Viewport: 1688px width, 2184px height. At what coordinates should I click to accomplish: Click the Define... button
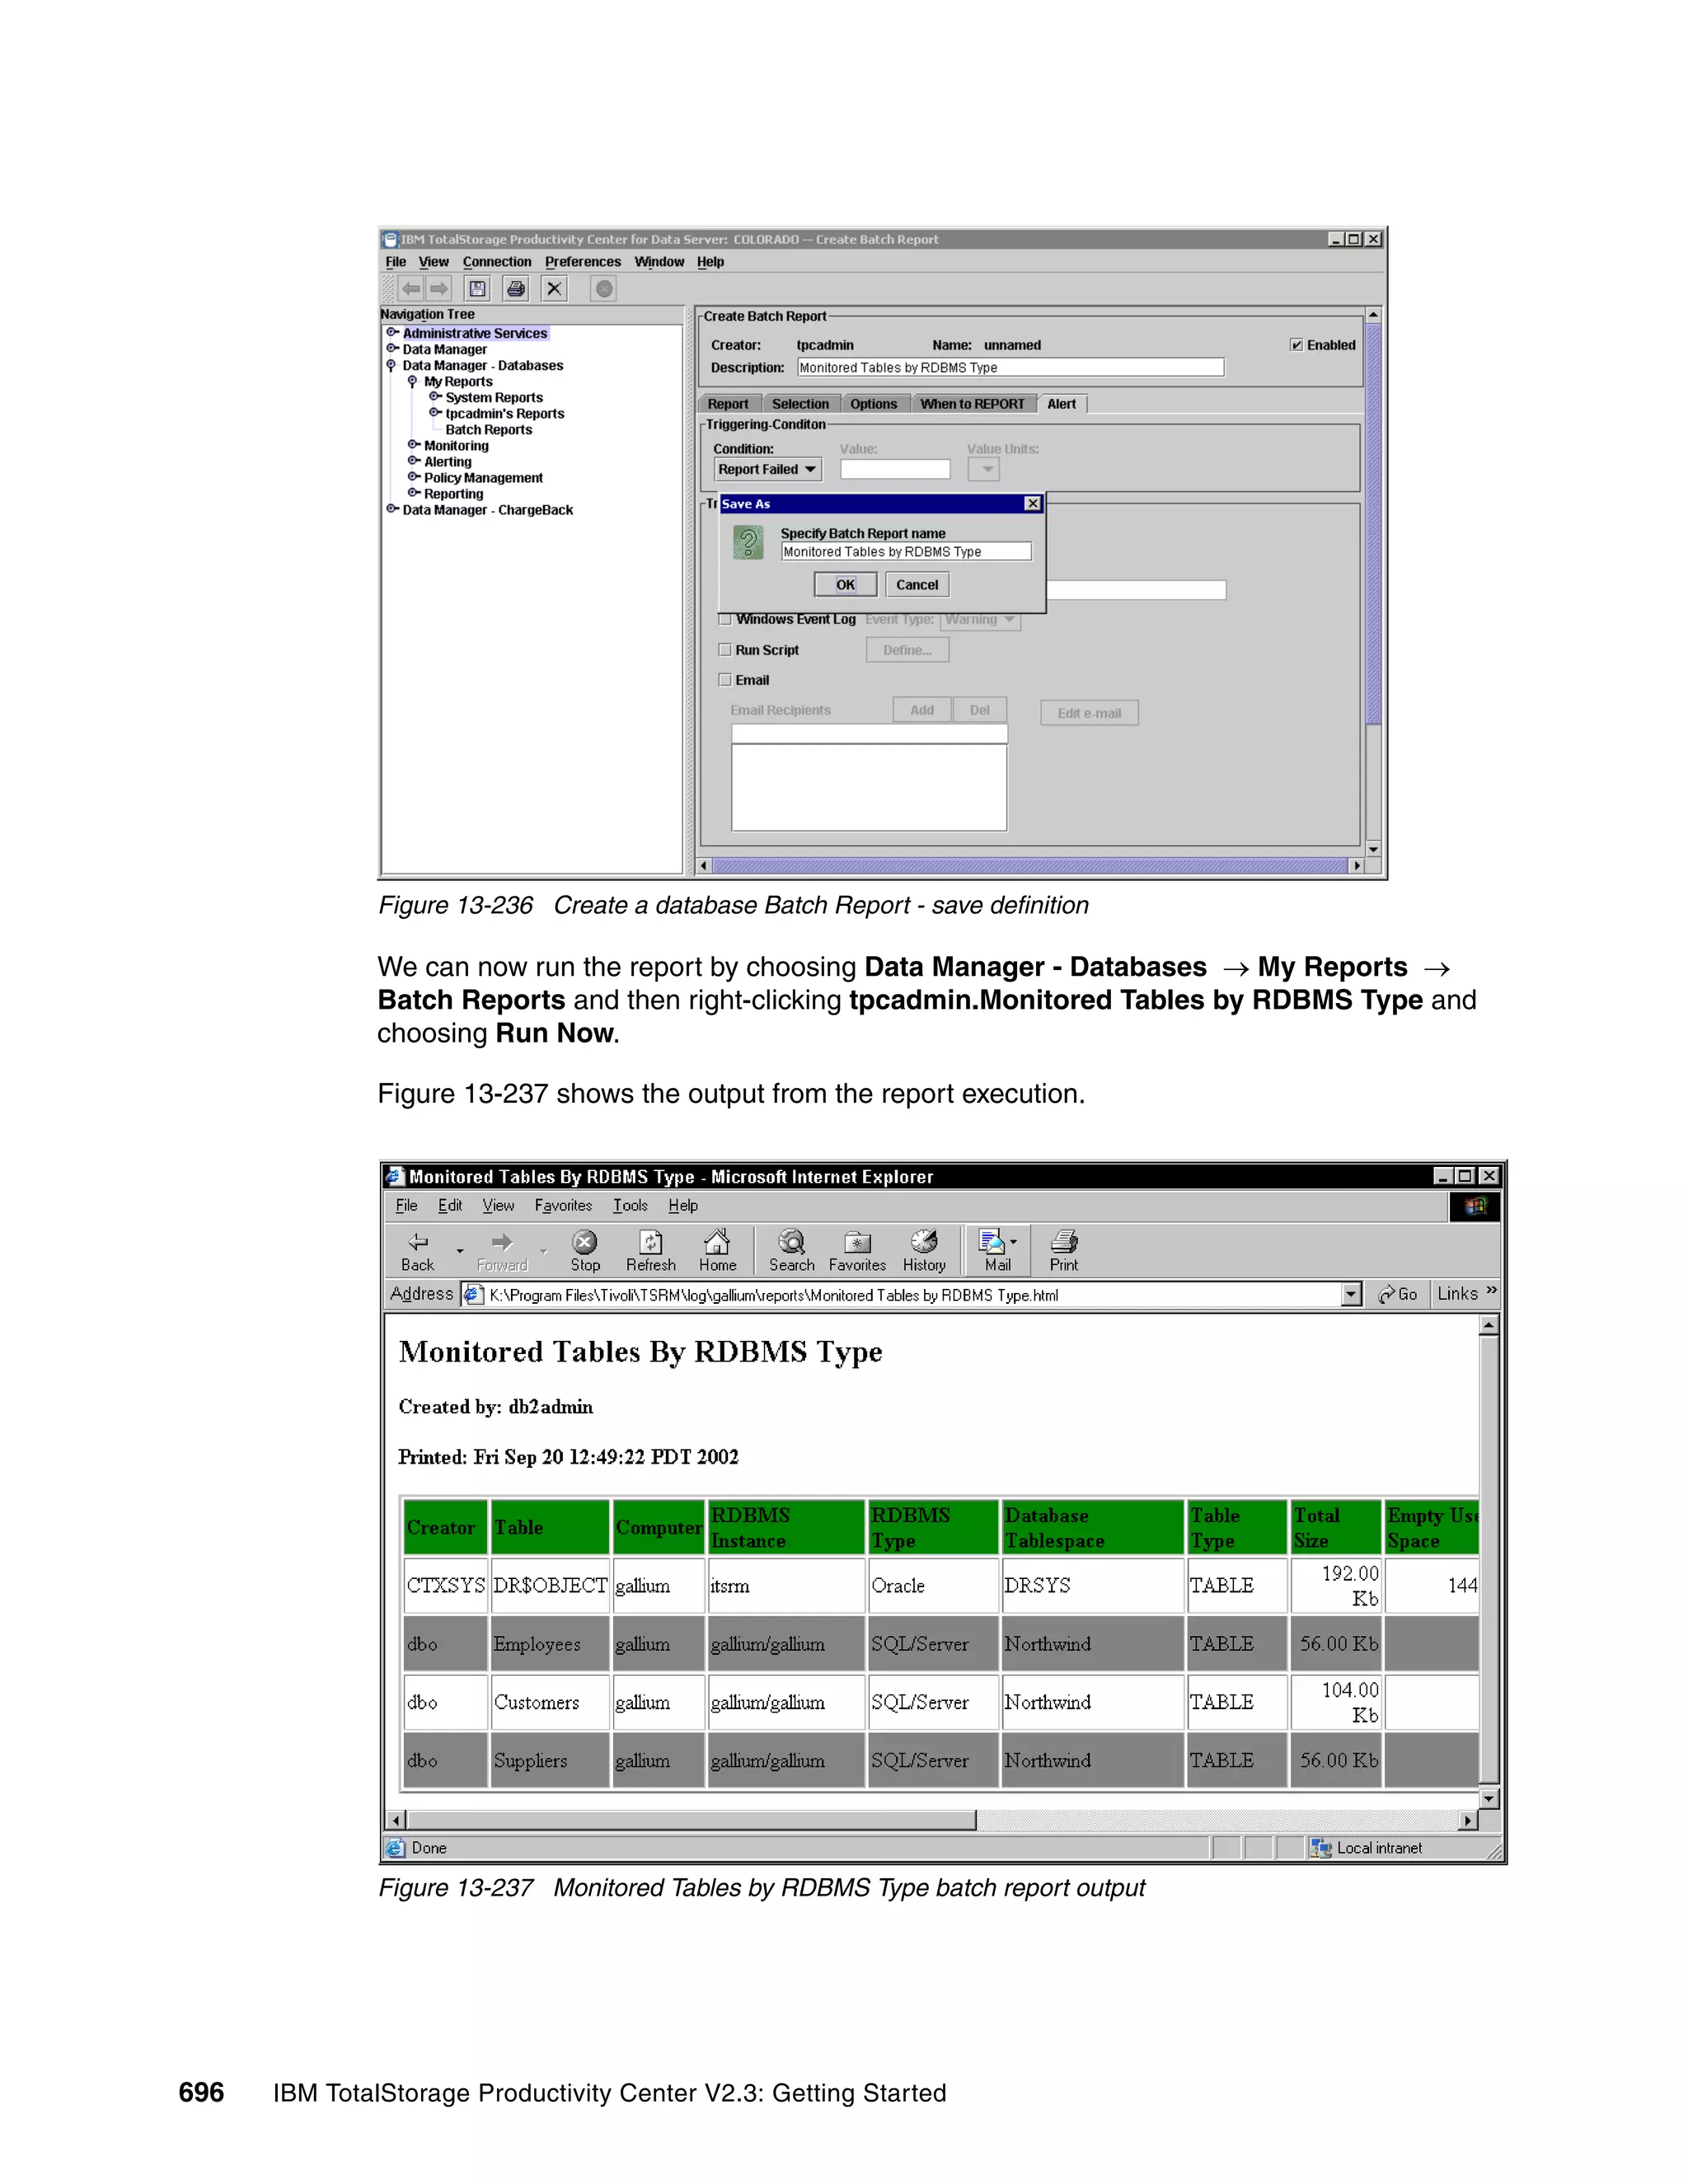click(907, 650)
